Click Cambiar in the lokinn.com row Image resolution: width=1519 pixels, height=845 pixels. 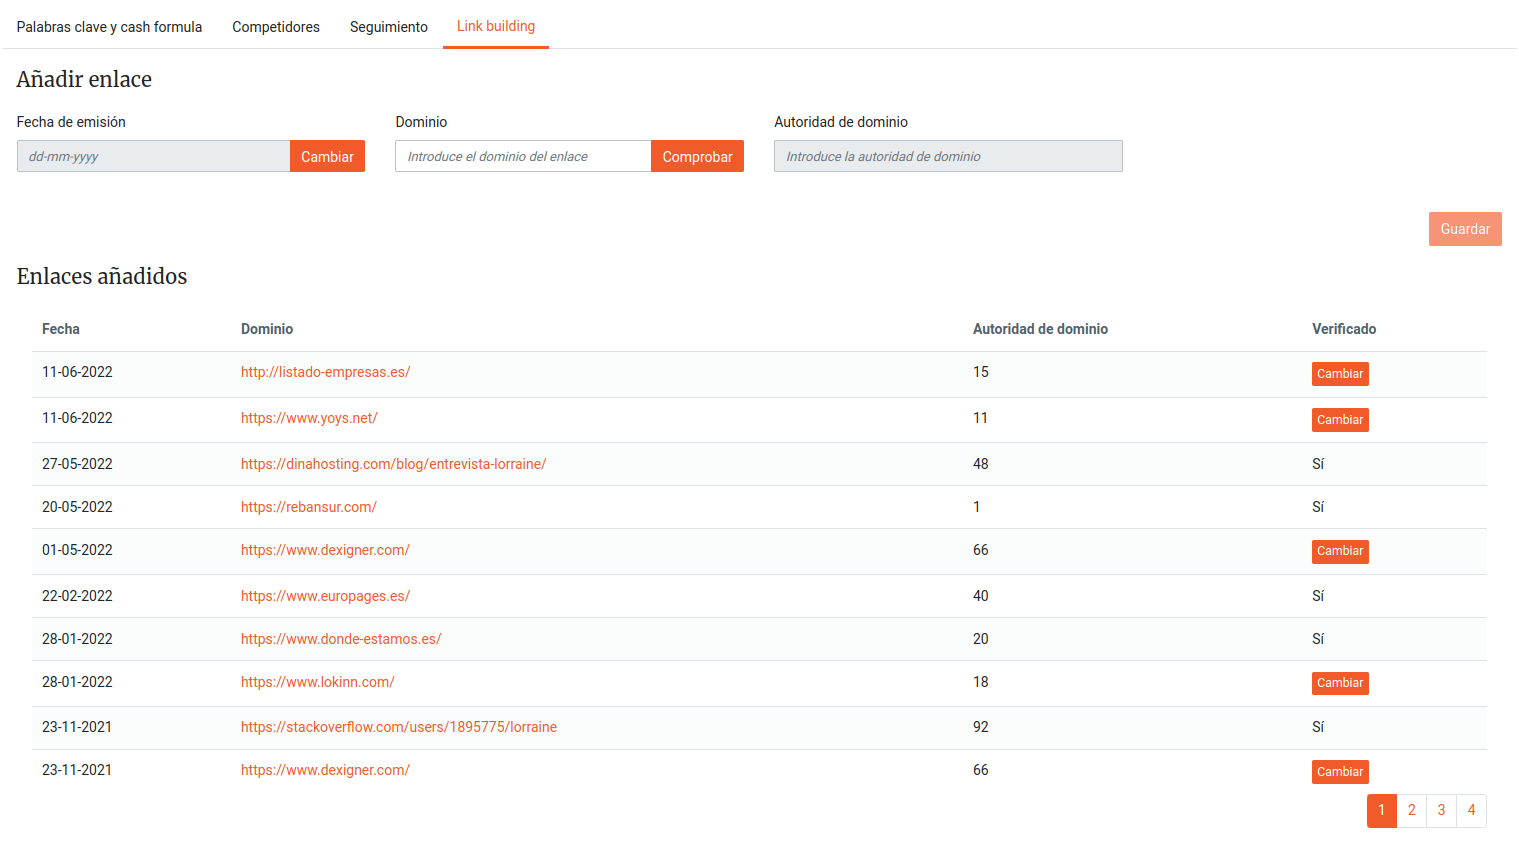(1339, 683)
